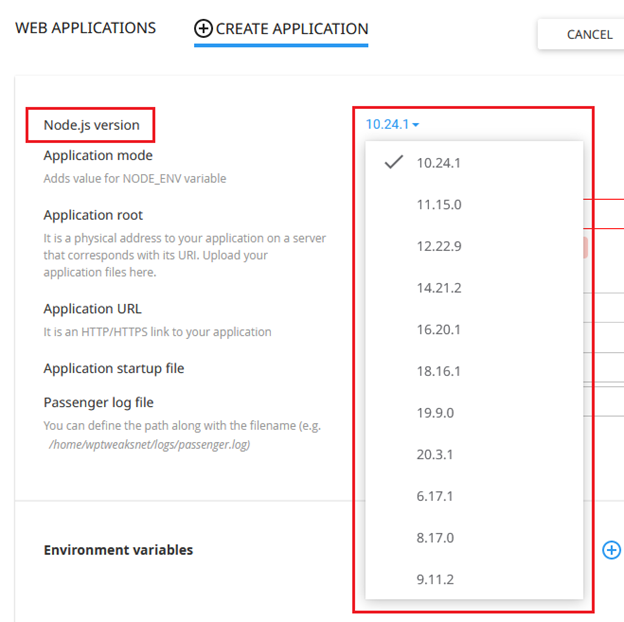Click the Application startup file label

[114, 369]
